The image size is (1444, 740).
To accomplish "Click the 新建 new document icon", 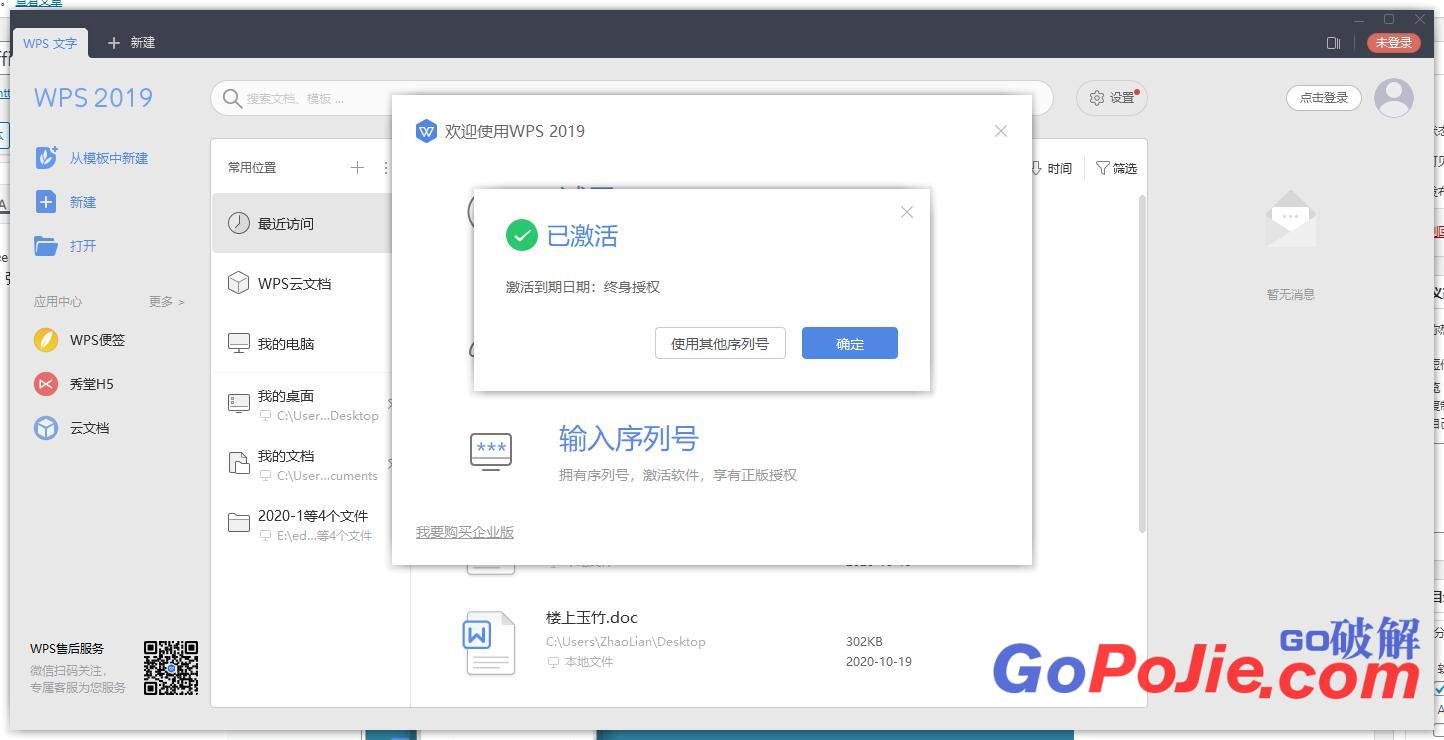I will 82,202.
